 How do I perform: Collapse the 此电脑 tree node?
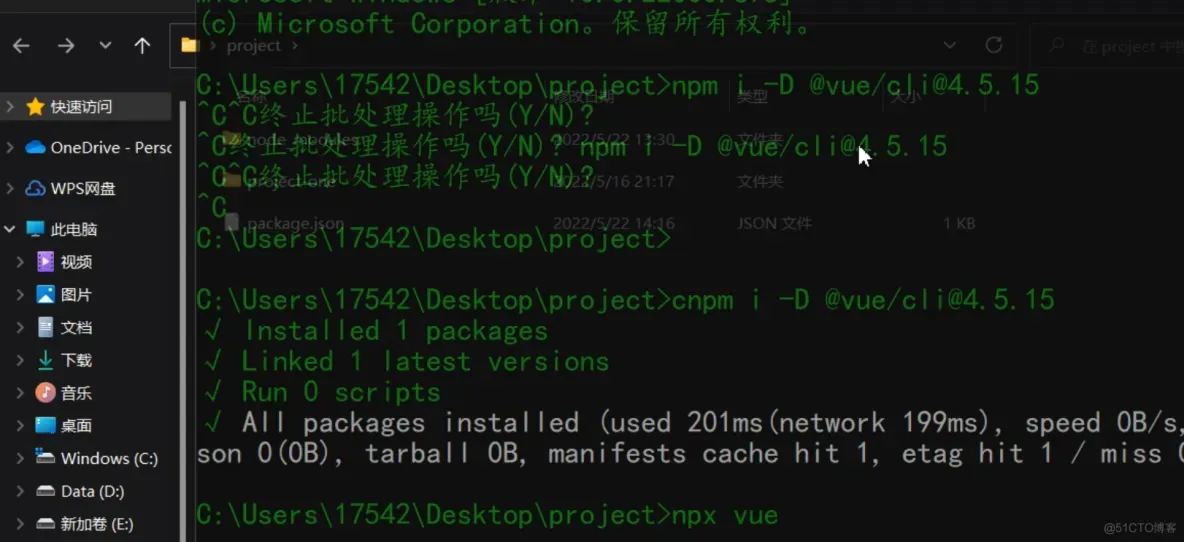coord(10,229)
